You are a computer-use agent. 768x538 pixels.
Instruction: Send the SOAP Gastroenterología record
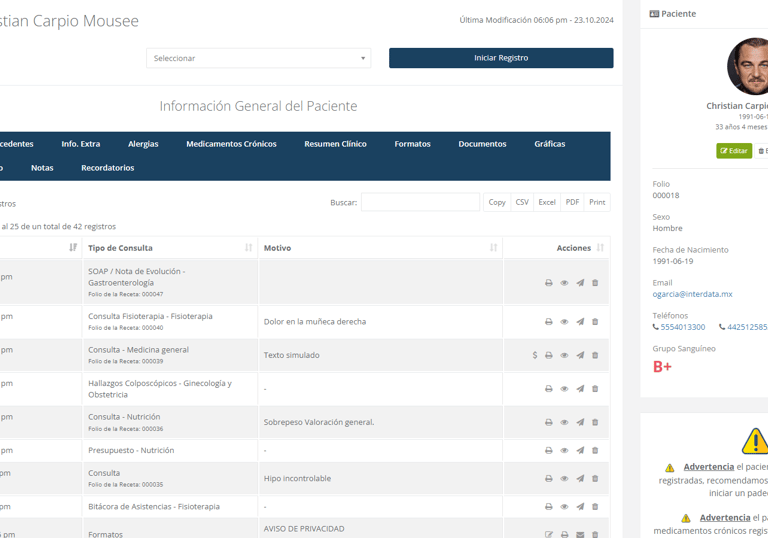580,283
